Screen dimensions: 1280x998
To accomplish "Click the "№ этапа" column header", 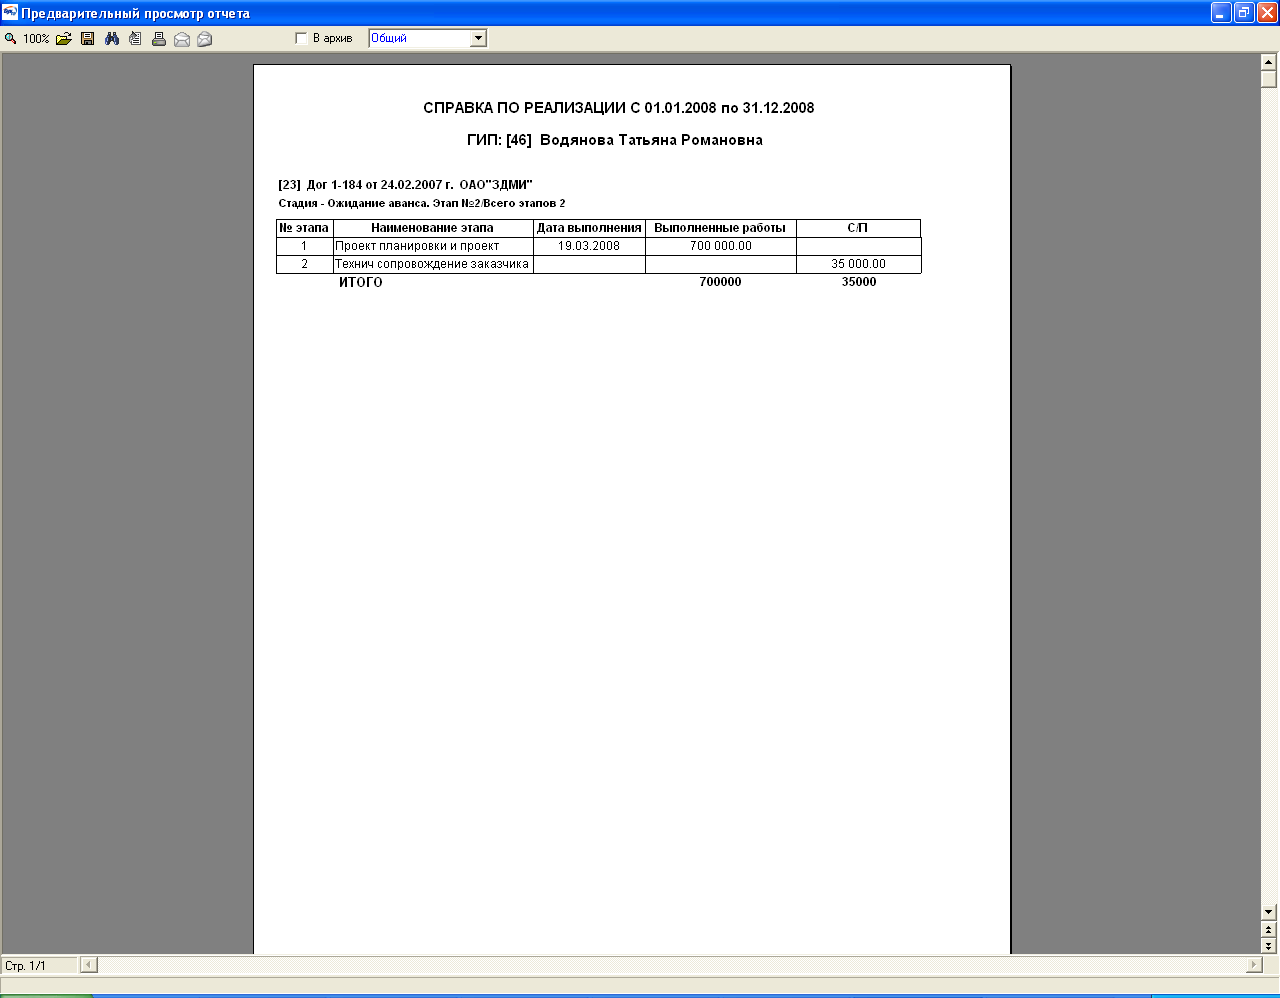I will (304, 228).
